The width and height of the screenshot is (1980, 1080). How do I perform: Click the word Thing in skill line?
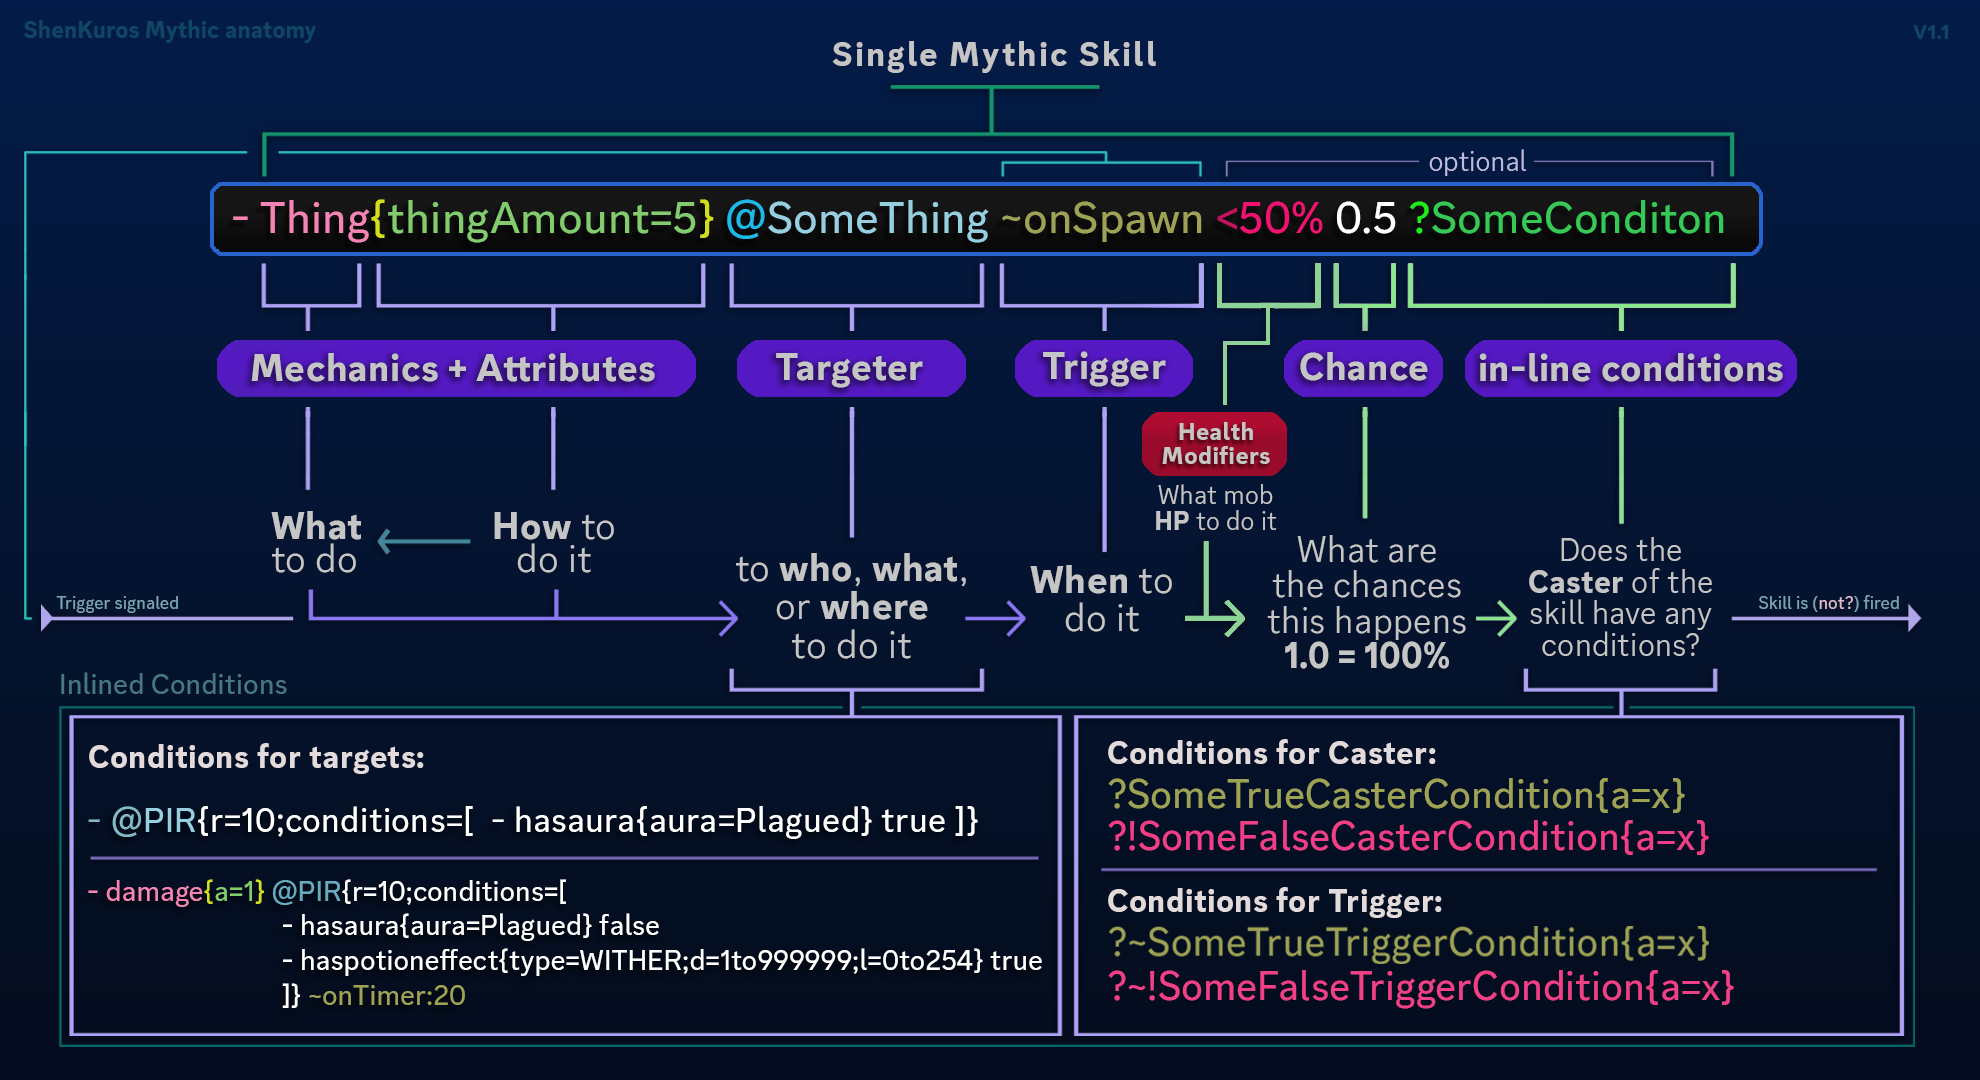[x=315, y=218]
